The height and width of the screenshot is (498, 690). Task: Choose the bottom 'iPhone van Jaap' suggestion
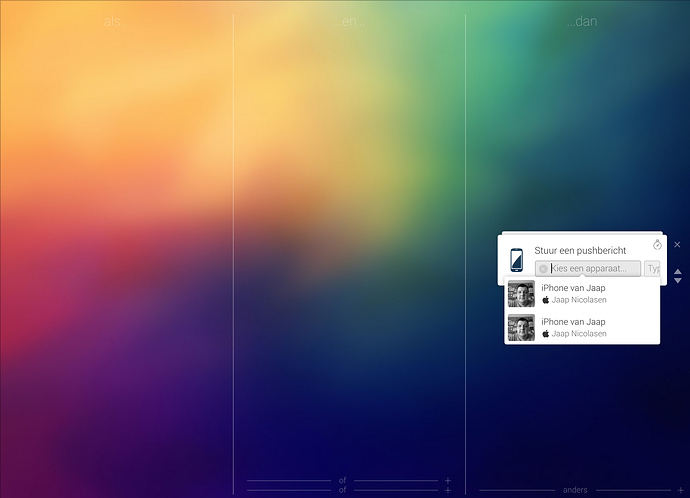[582, 327]
